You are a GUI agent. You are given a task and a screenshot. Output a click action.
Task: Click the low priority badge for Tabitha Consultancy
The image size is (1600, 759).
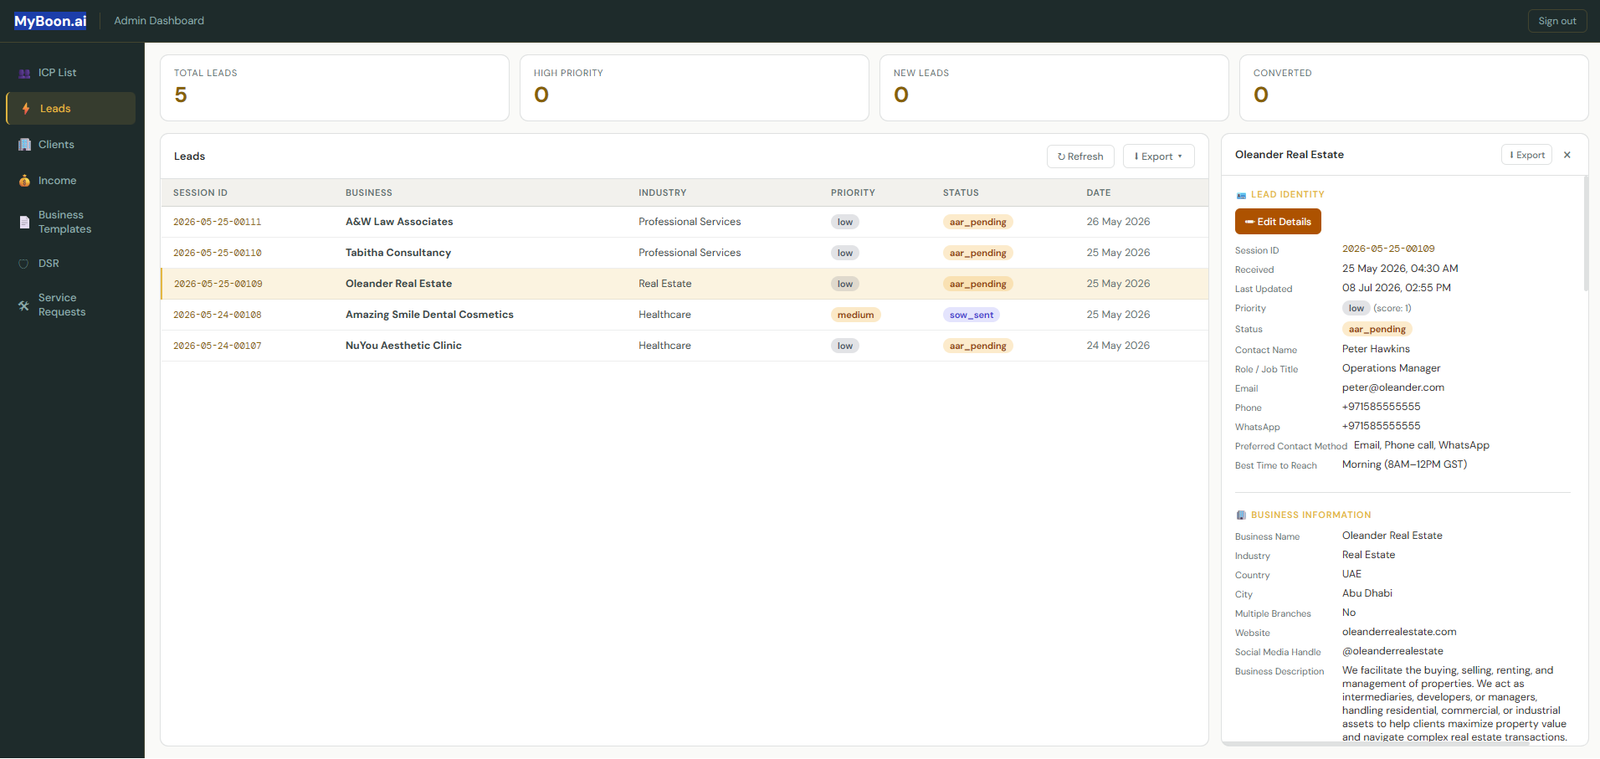[845, 253]
